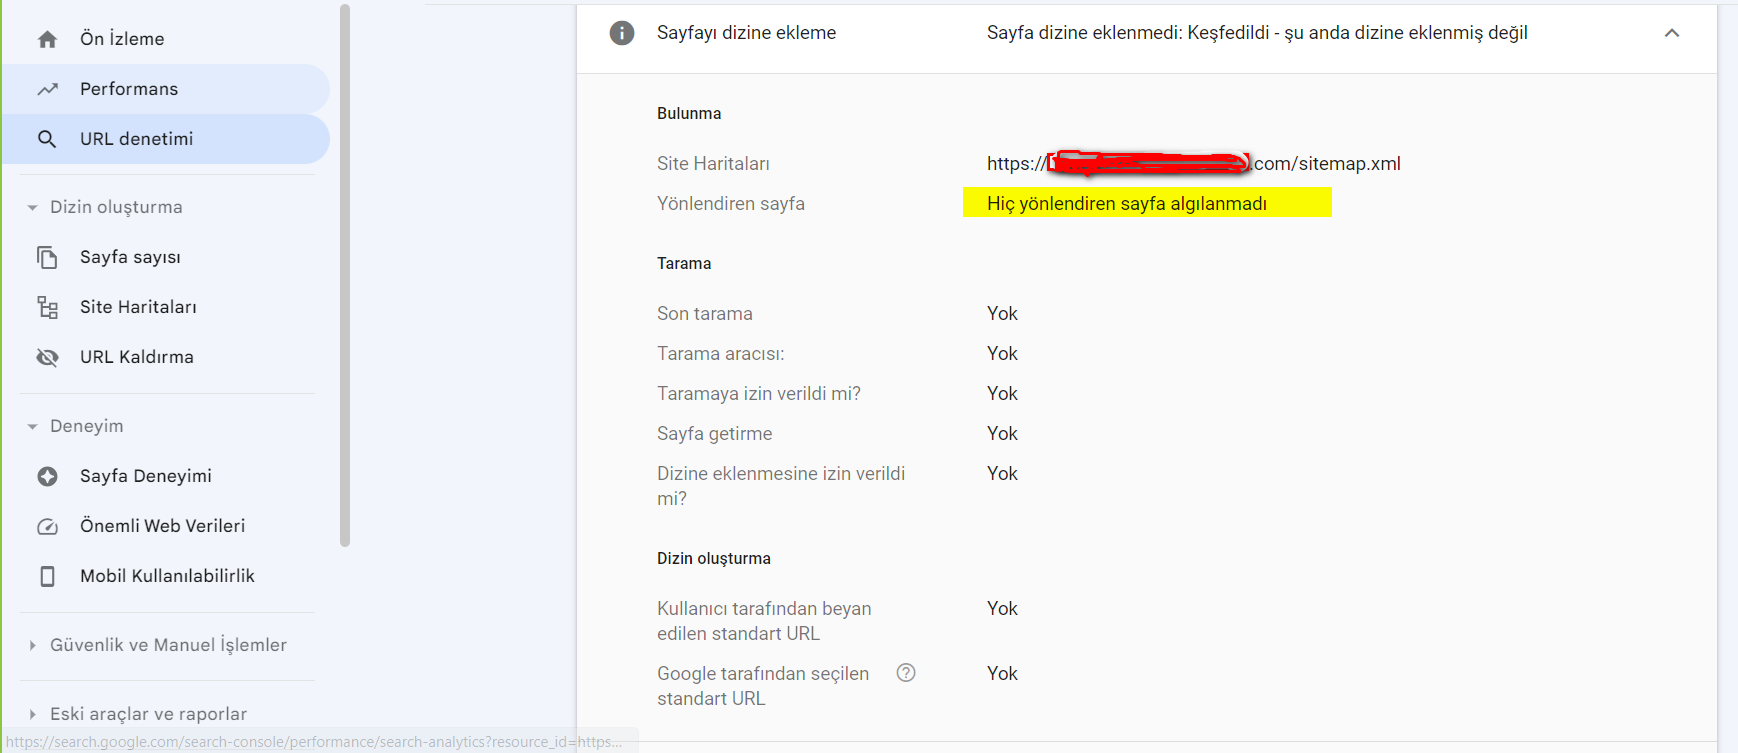This screenshot has width=1738, height=753.
Task: Click Yok beside Dizine eklenmesine izin verildi
Action: click(1002, 473)
